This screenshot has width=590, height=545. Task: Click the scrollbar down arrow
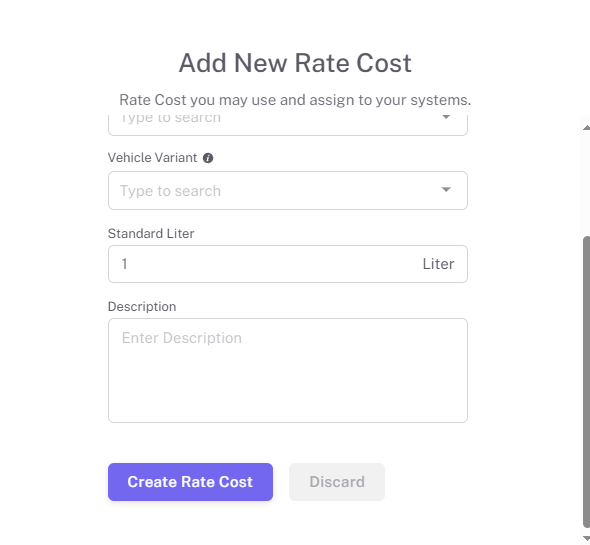(586, 538)
